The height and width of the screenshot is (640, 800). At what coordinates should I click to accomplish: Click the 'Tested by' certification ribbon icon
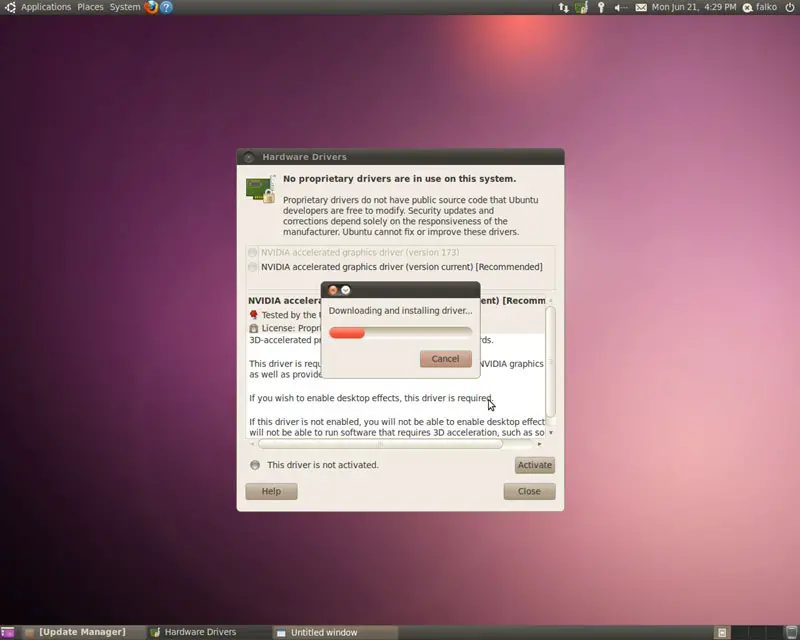click(254, 314)
